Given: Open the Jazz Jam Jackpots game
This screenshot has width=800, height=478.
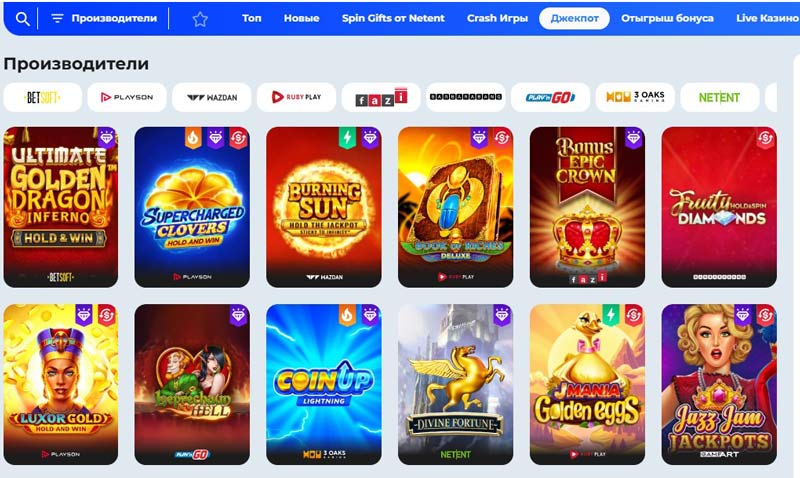Looking at the screenshot, I should (719, 385).
